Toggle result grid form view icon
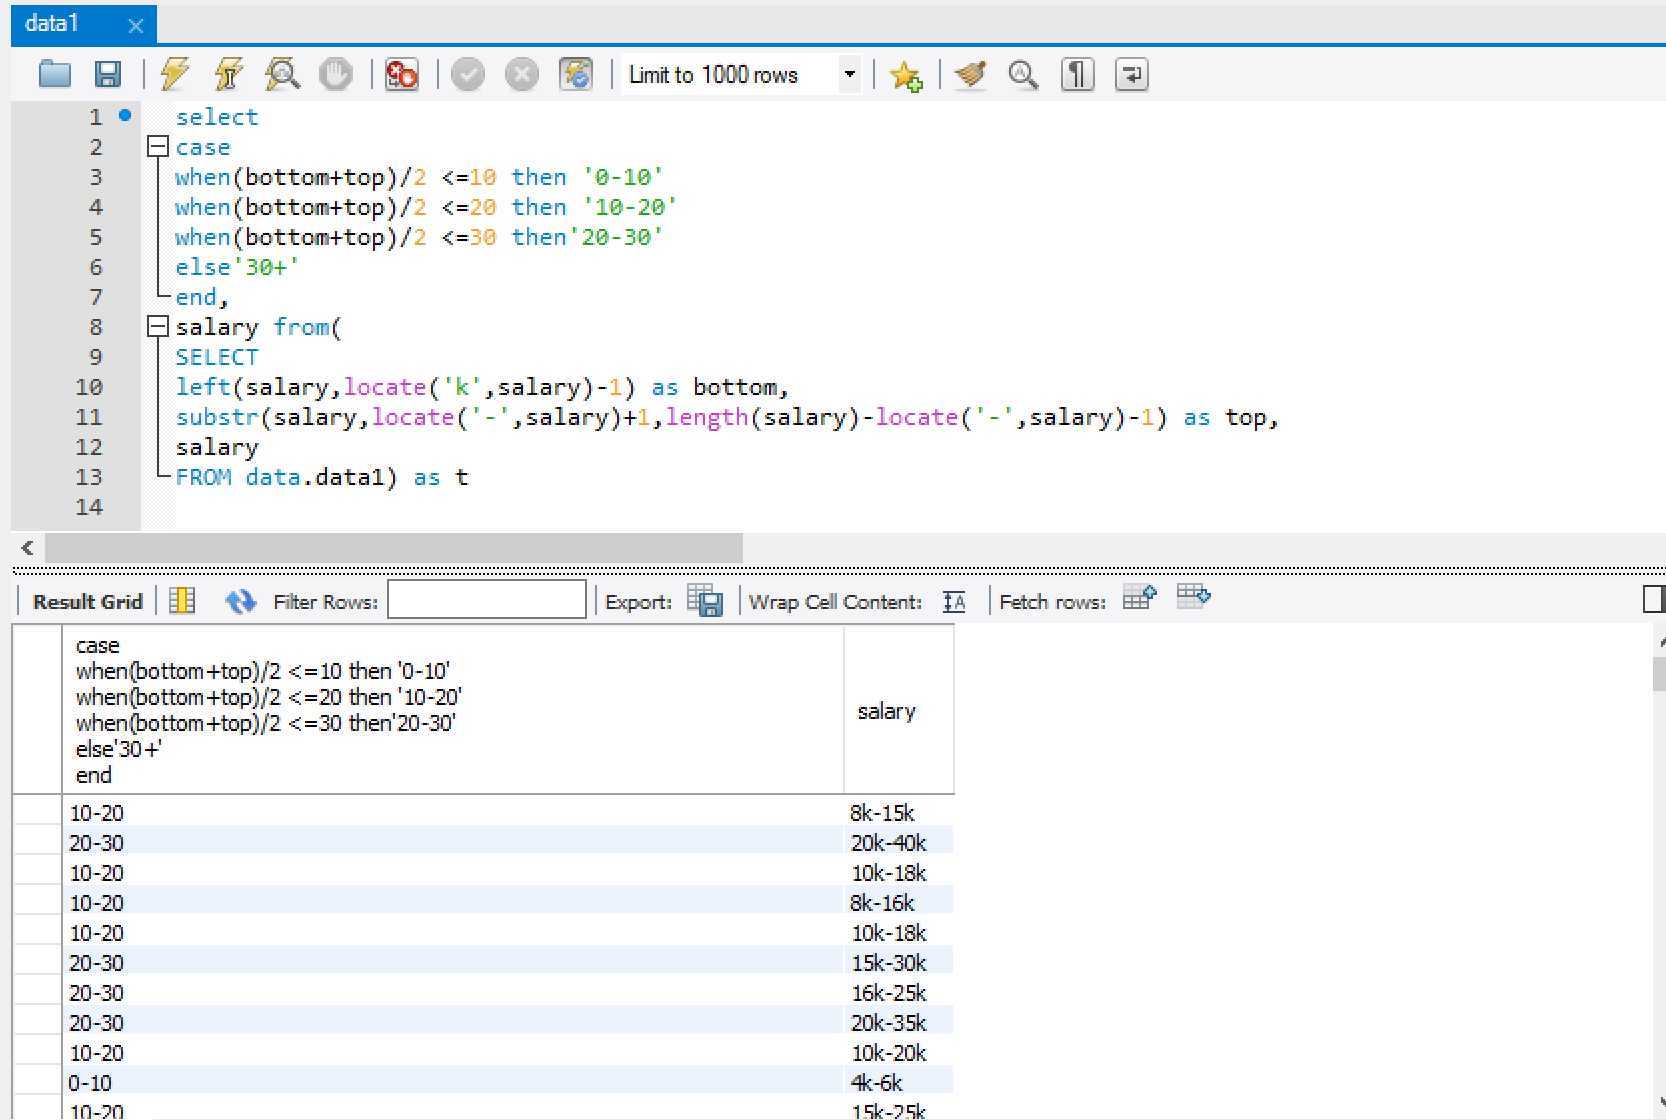The height and width of the screenshot is (1120, 1666). [x=182, y=600]
